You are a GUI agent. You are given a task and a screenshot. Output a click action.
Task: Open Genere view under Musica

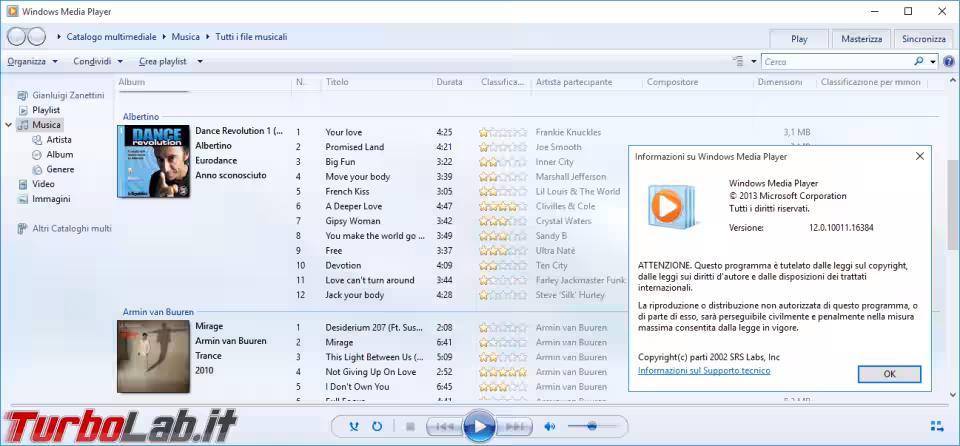[x=53, y=169]
